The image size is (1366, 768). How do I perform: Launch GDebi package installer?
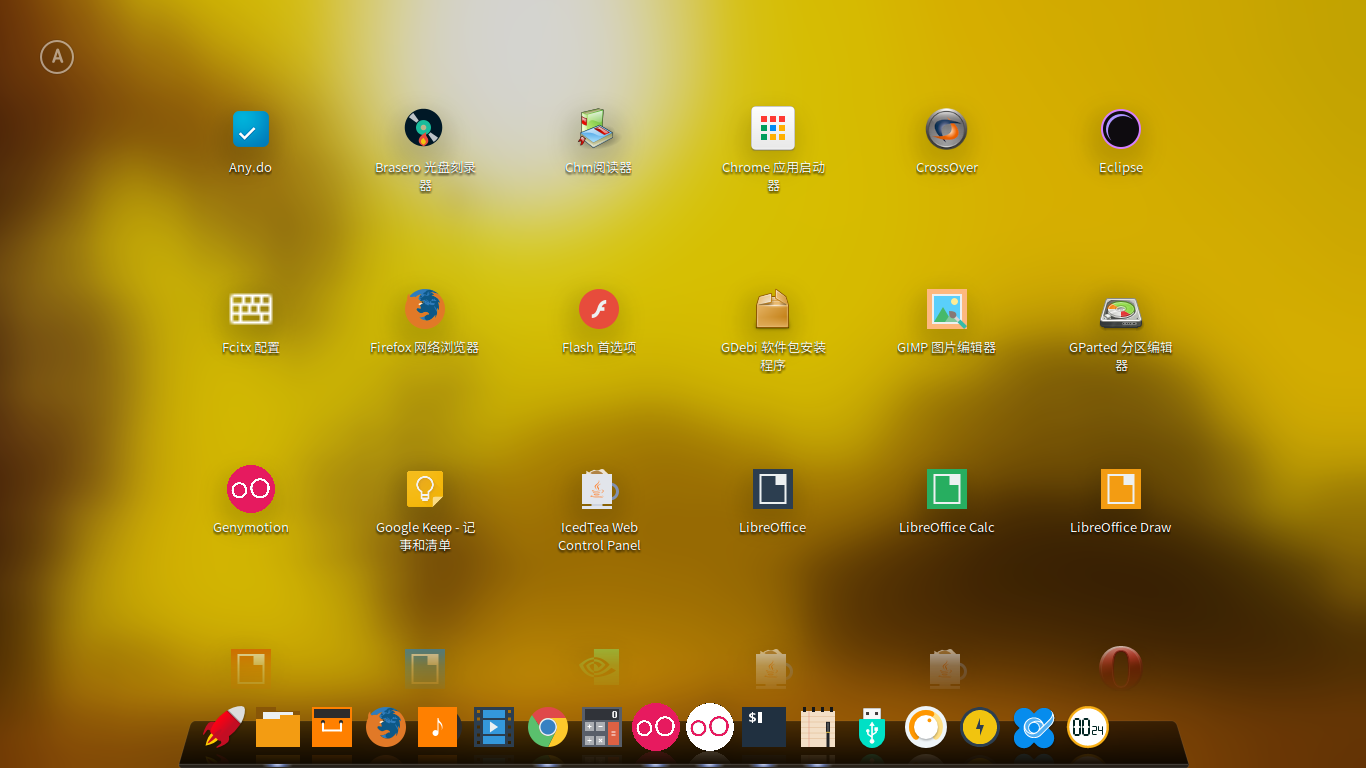tap(772, 310)
